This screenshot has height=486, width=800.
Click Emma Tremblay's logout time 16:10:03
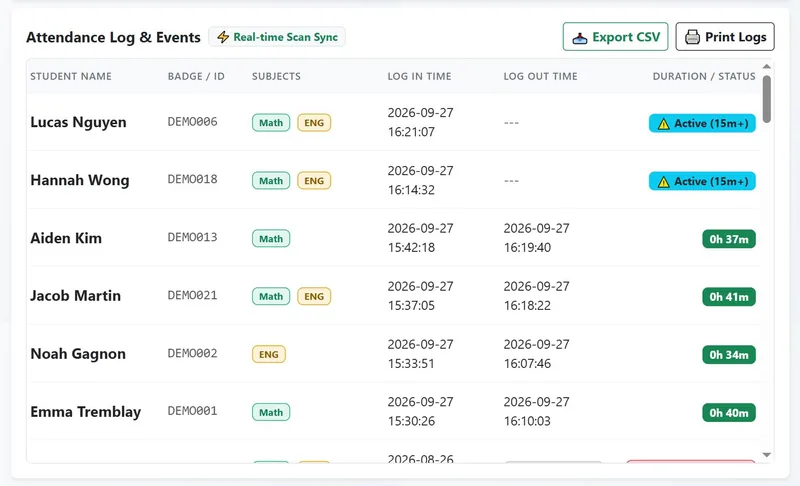[528, 421]
